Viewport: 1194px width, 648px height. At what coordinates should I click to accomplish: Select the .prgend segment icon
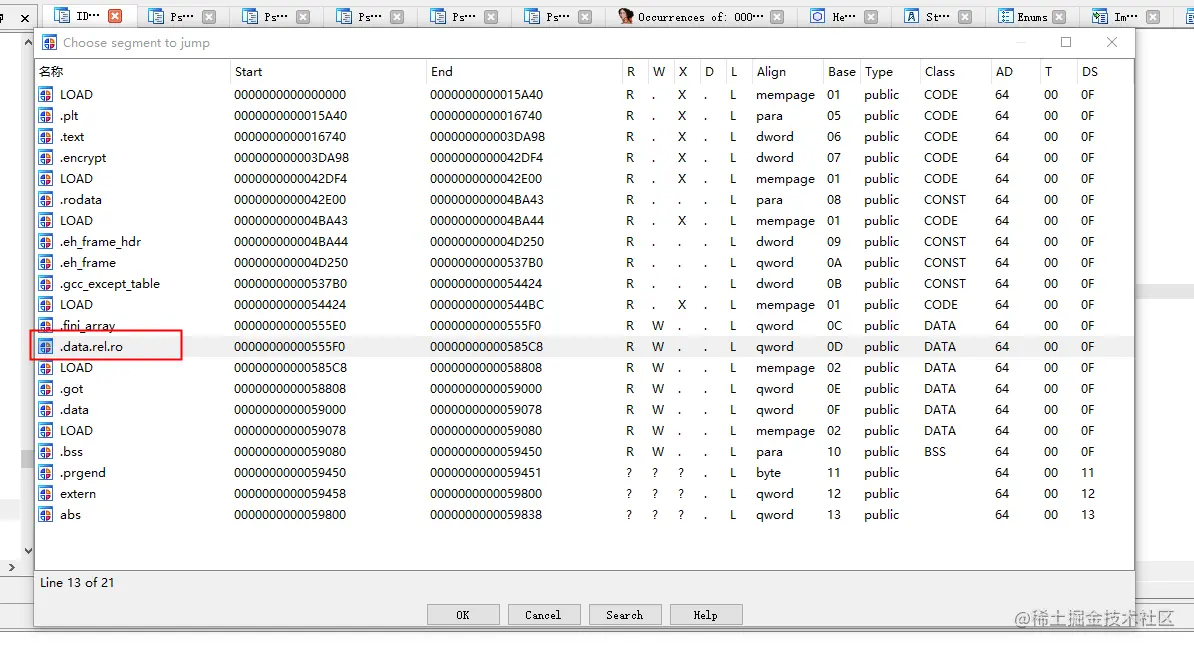click(46, 473)
